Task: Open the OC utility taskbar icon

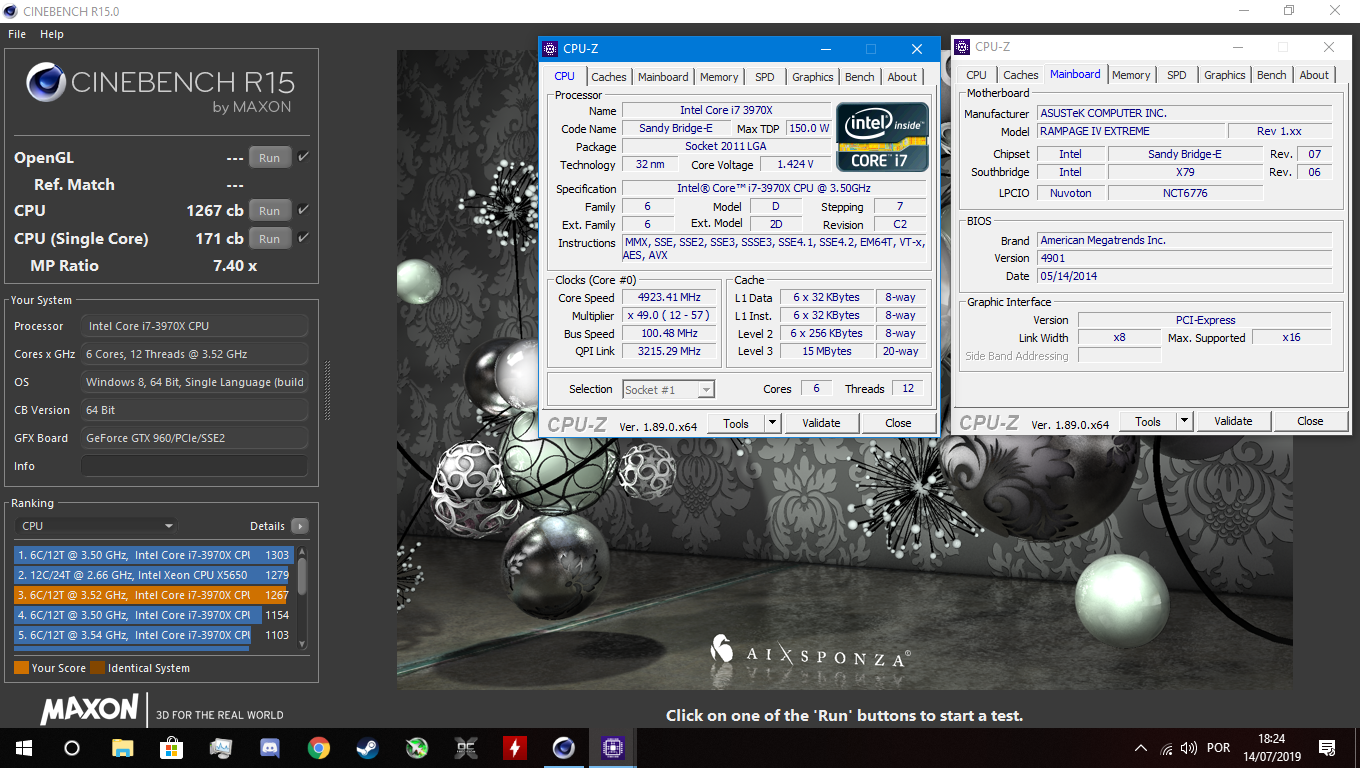Action: (465, 747)
